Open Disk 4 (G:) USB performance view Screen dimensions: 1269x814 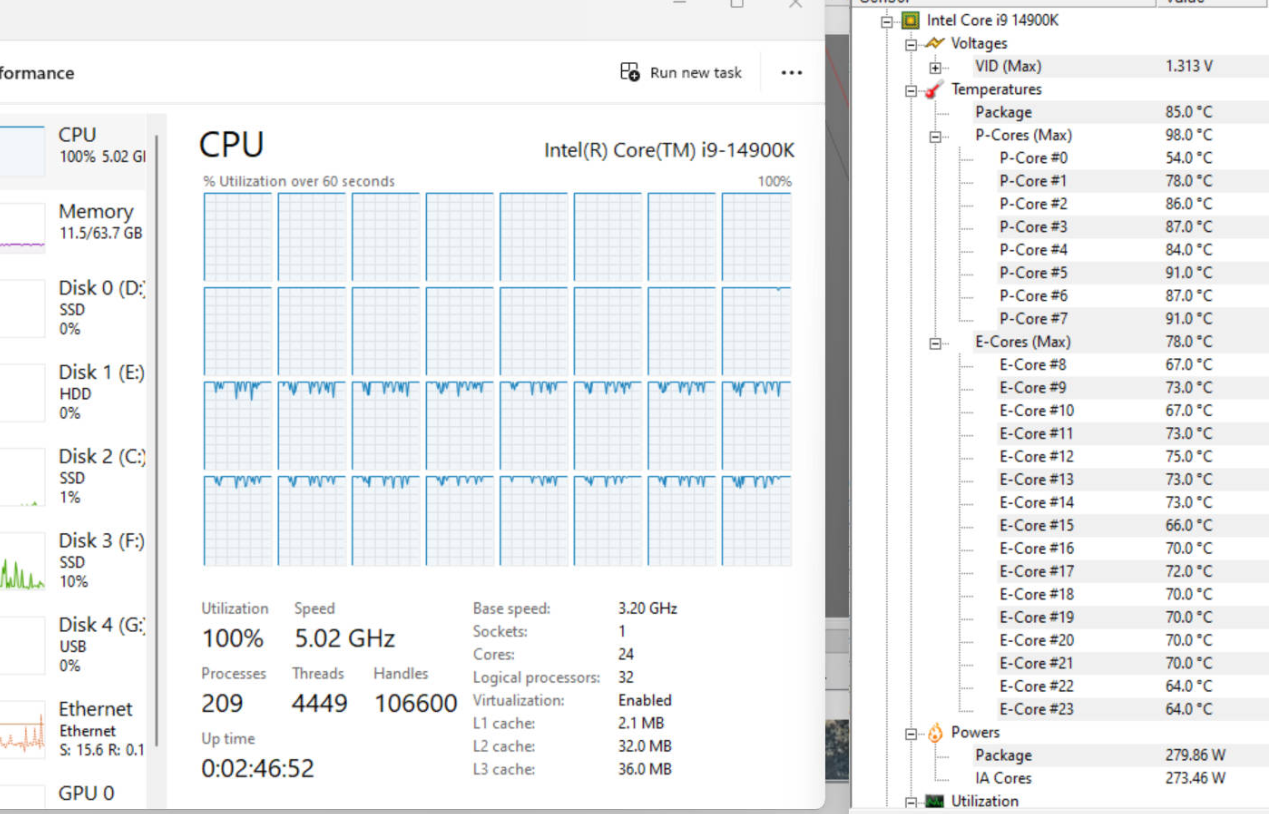click(x=72, y=644)
